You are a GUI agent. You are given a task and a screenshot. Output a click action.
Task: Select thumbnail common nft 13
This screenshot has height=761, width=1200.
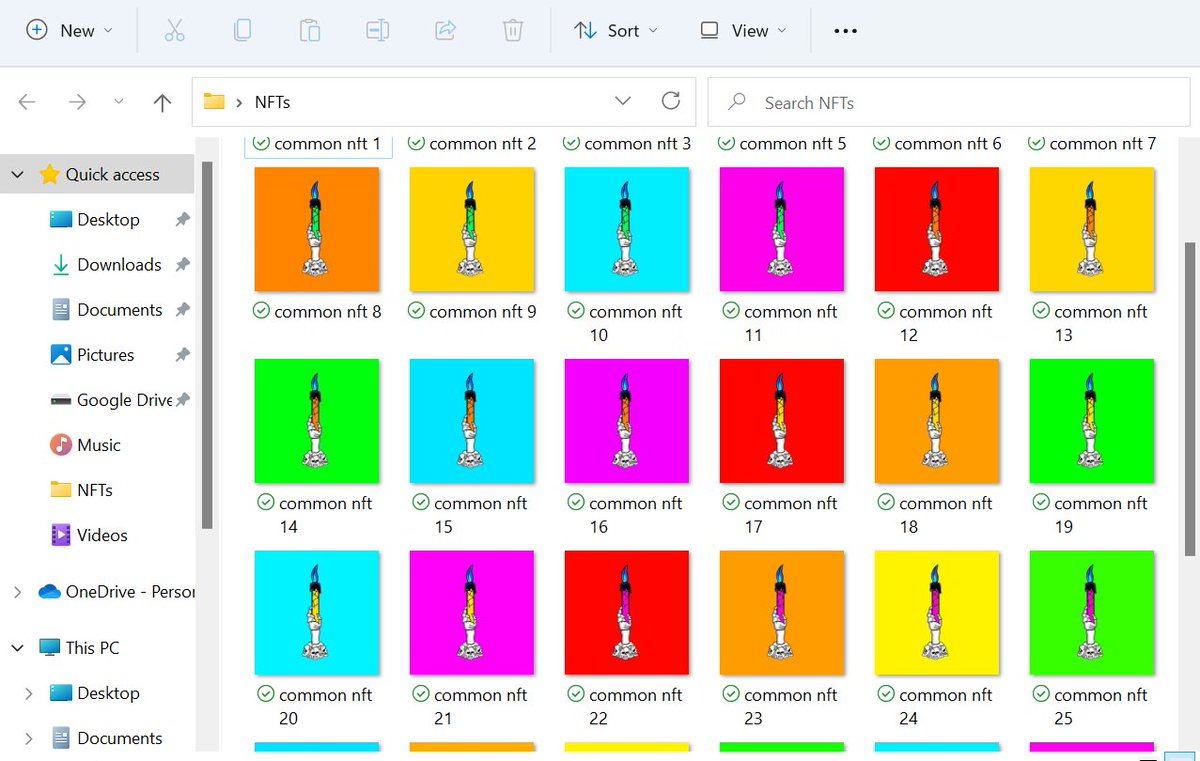click(x=1092, y=229)
